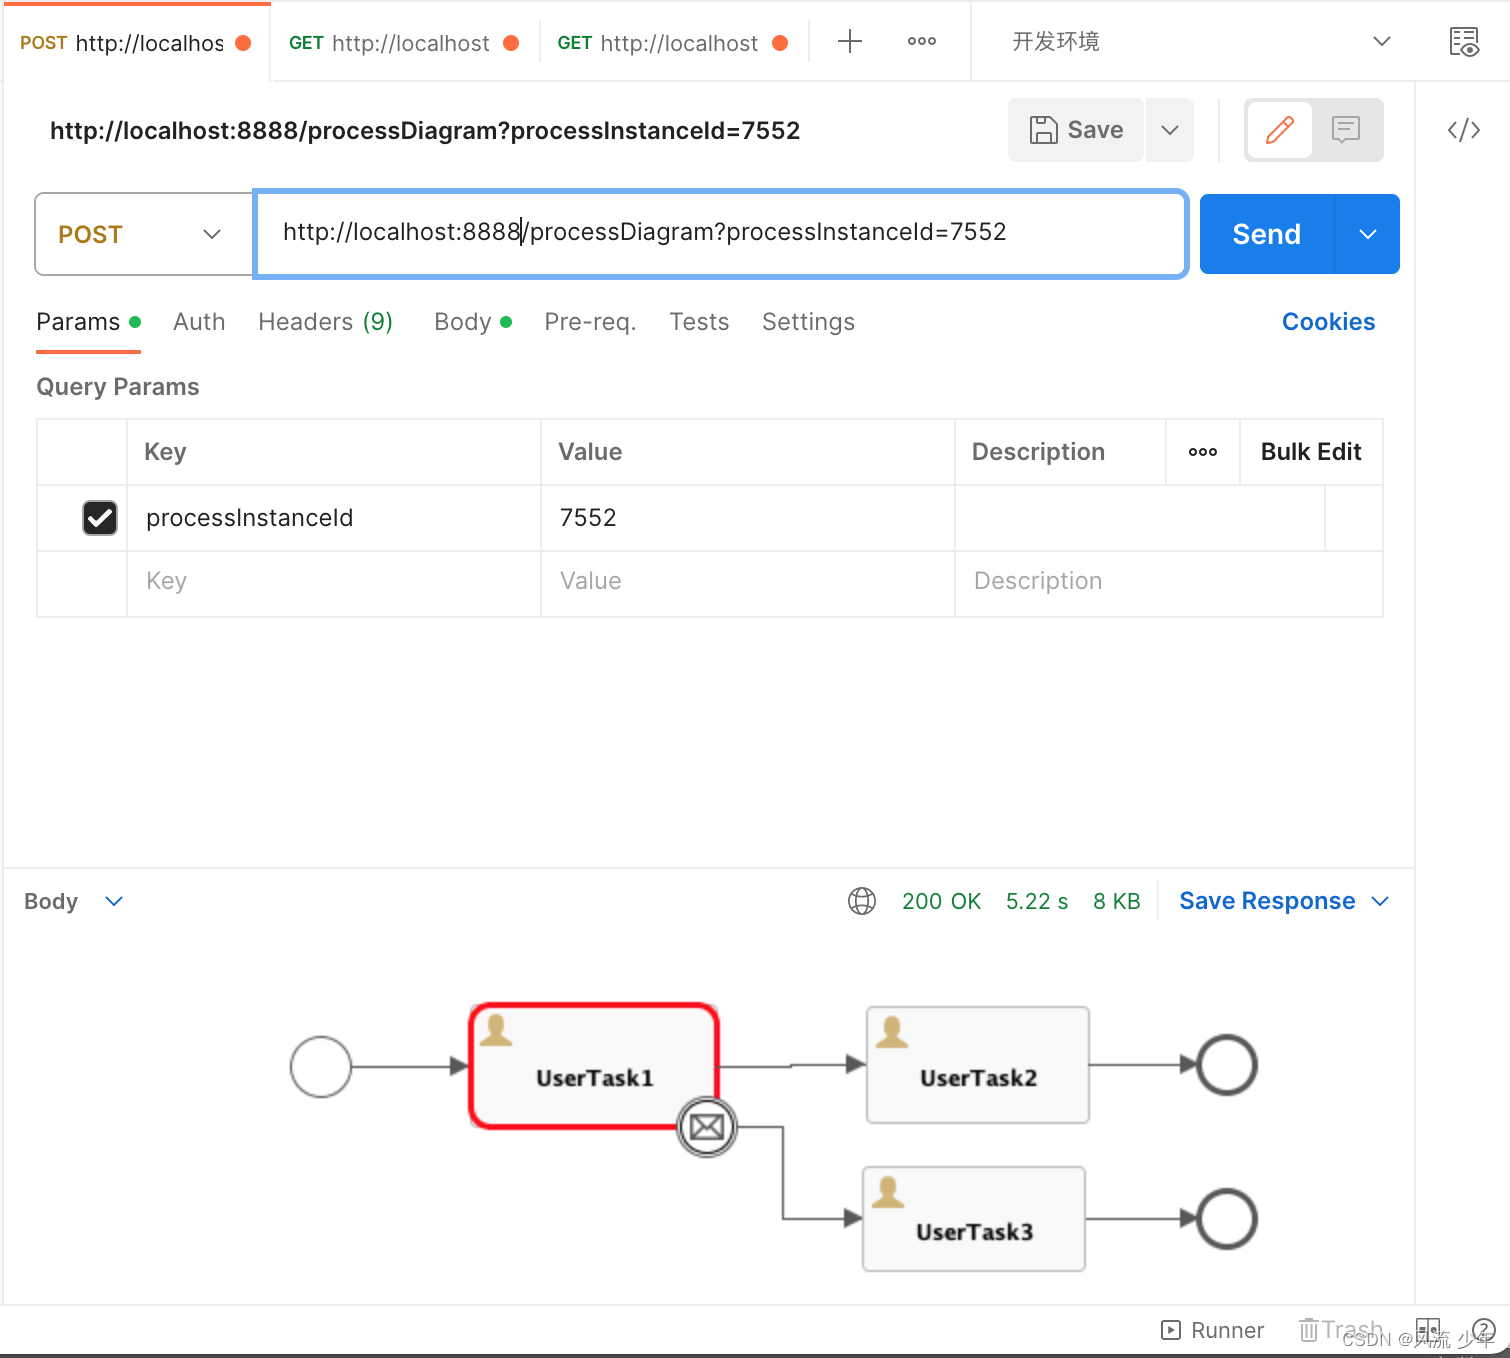The height and width of the screenshot is (1358, 1510).
Task: Click the 7552 value cell
Action: coord(748,518)
